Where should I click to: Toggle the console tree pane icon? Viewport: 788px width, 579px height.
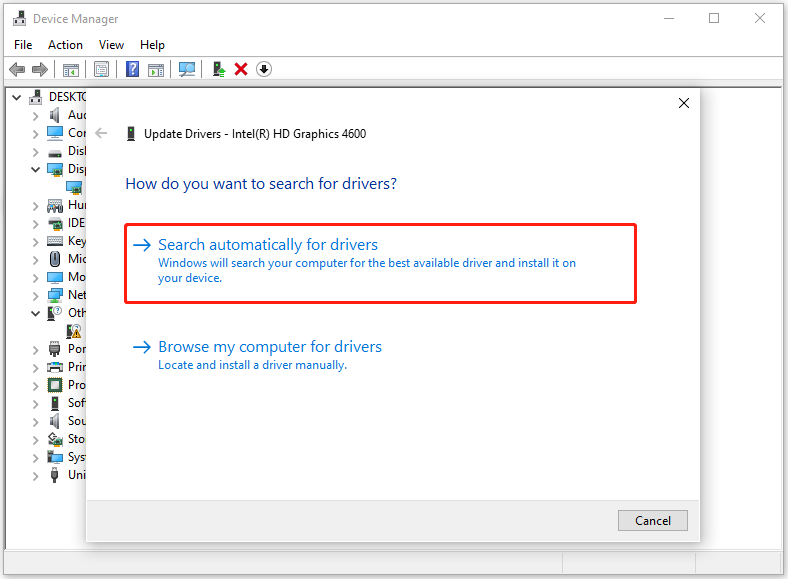click(x=71, y=70)
